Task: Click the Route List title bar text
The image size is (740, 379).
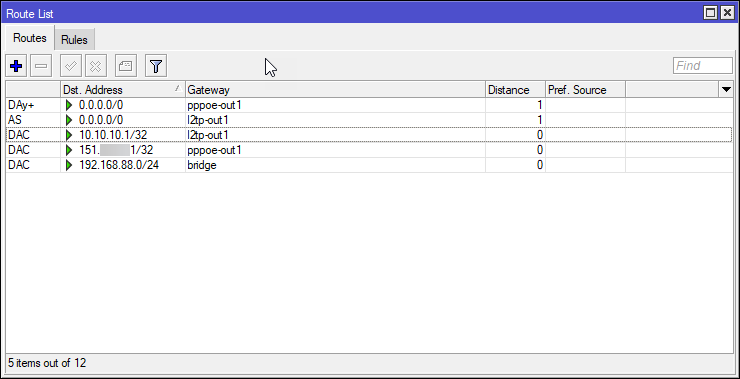Action: click(30, 13)
